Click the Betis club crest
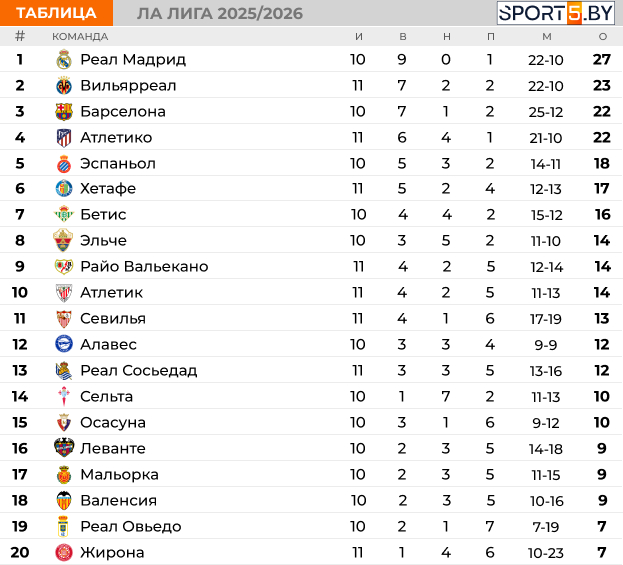 click(x=64, y=214)
